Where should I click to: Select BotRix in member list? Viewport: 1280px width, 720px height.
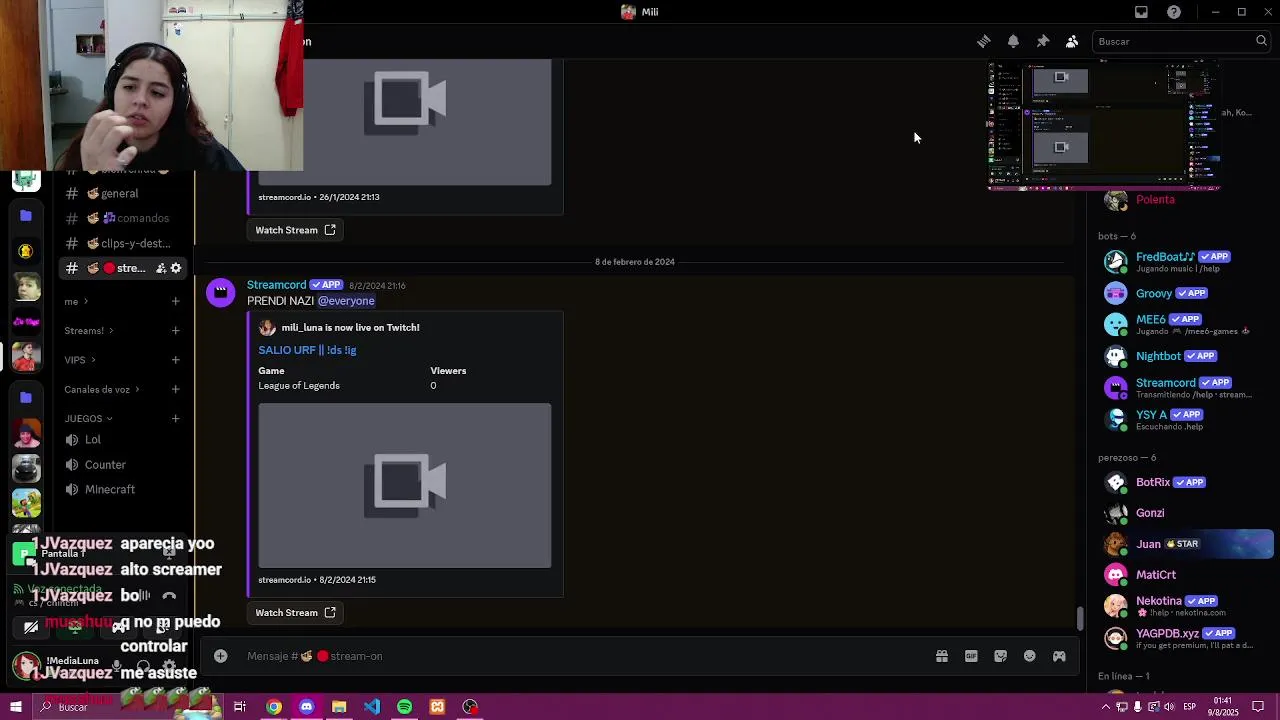pos(1185,482)
